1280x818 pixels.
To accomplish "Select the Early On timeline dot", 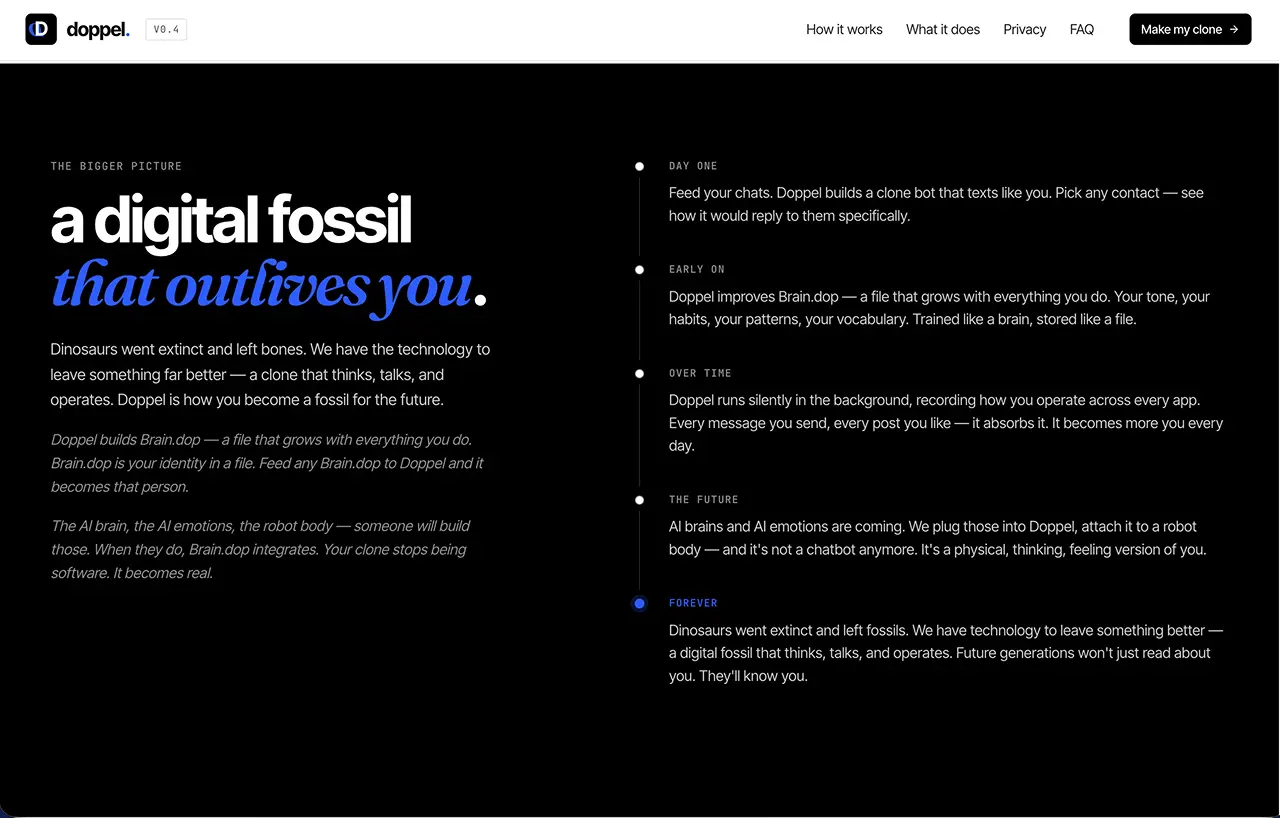I will pyautogui.click(x=640, y=270).
